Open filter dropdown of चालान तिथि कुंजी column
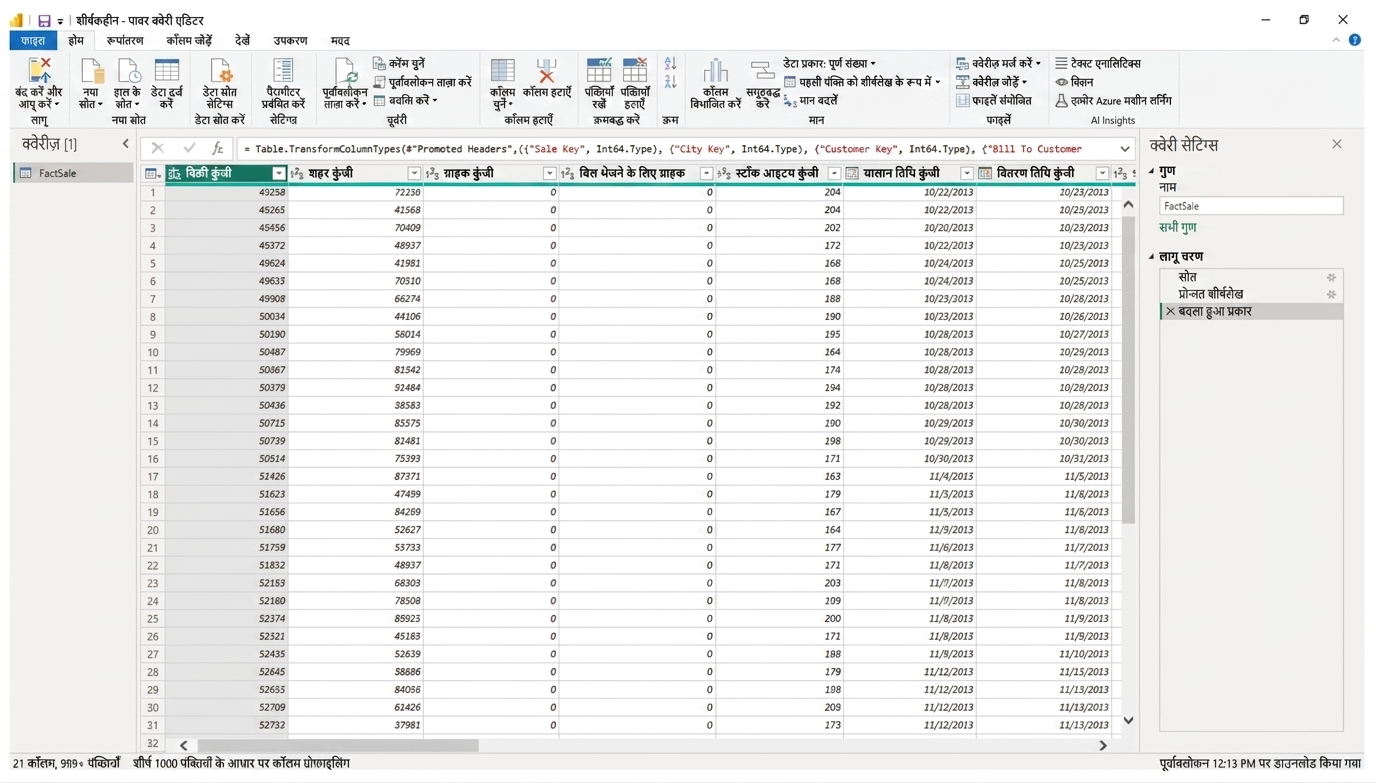The width and height of the screenshot is (1376, 783). tap(967, 173)
